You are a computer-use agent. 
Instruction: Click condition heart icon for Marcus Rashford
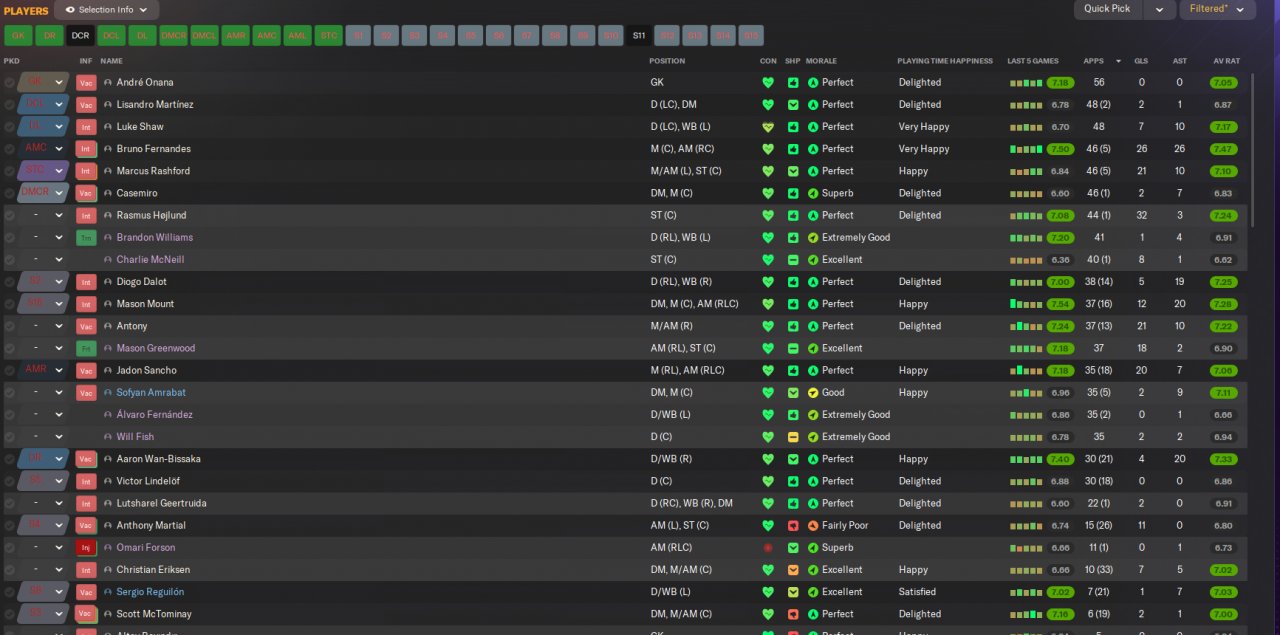pyautogui.click(x=768, y=171)
